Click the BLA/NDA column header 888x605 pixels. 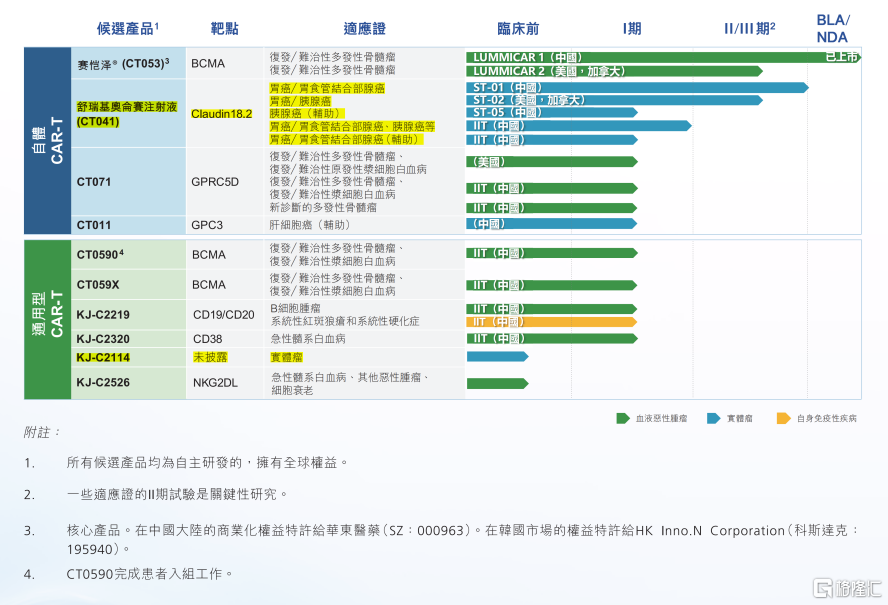click(x=832, y=28)
